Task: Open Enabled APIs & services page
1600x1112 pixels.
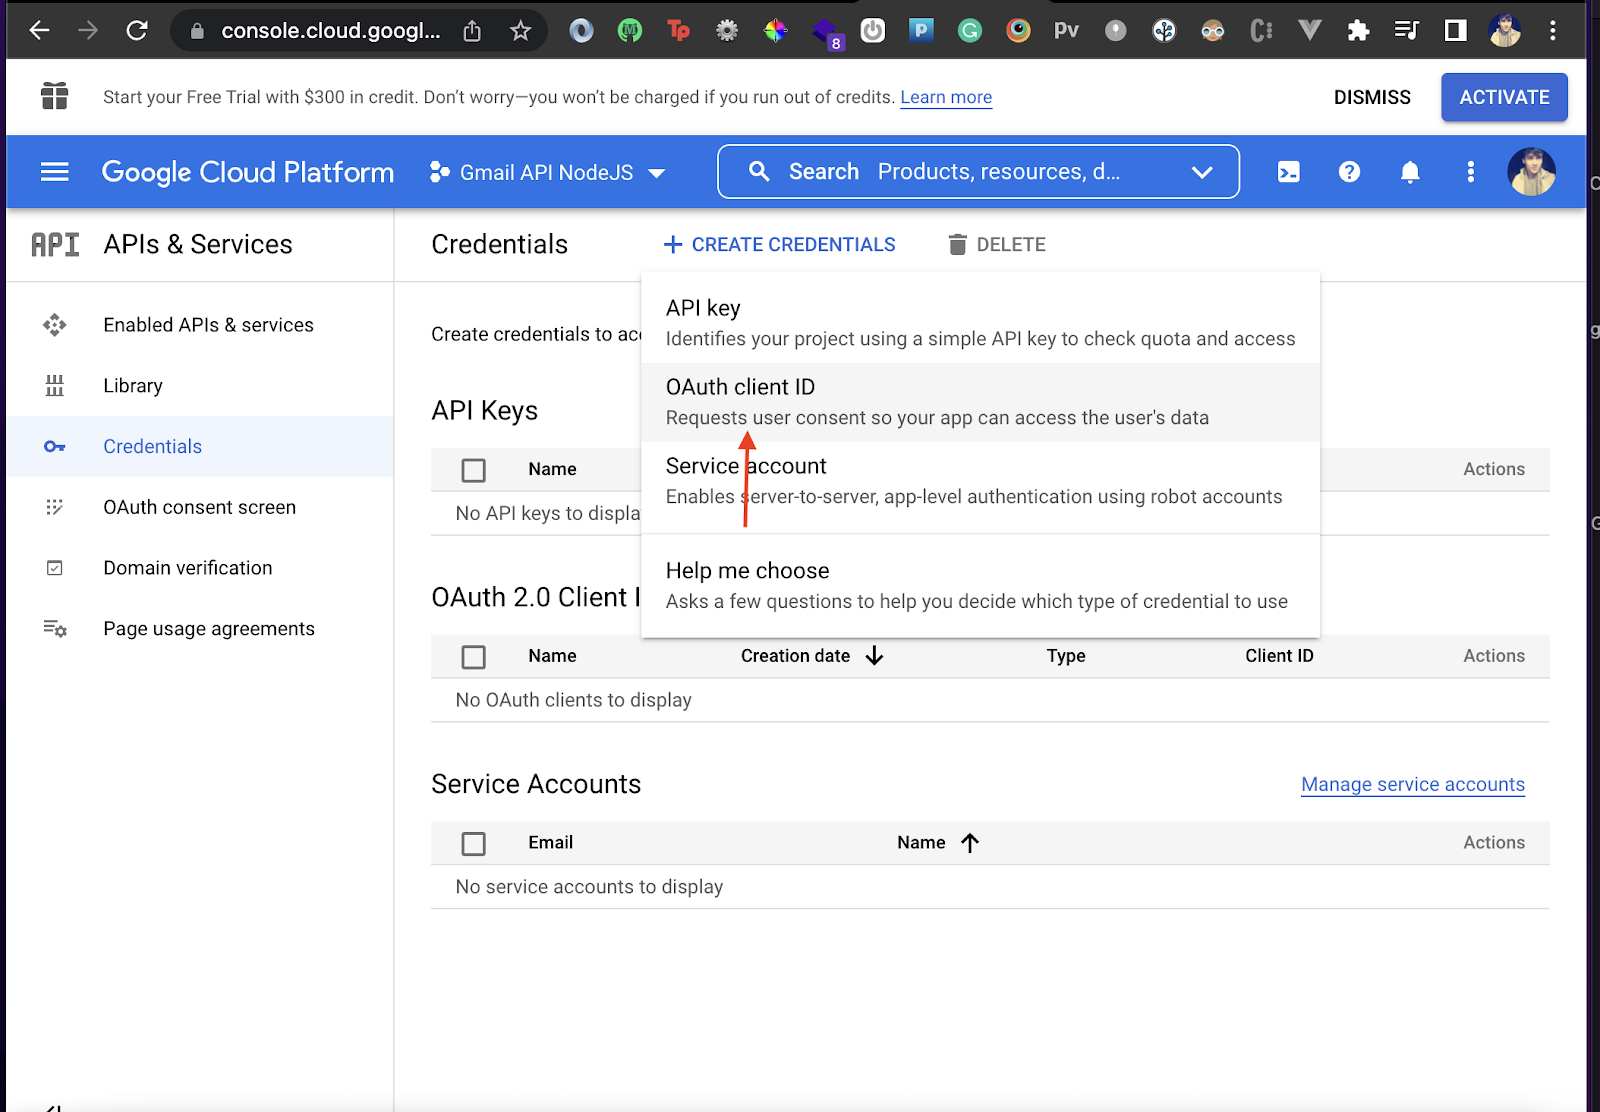Action: pos(208,325)
